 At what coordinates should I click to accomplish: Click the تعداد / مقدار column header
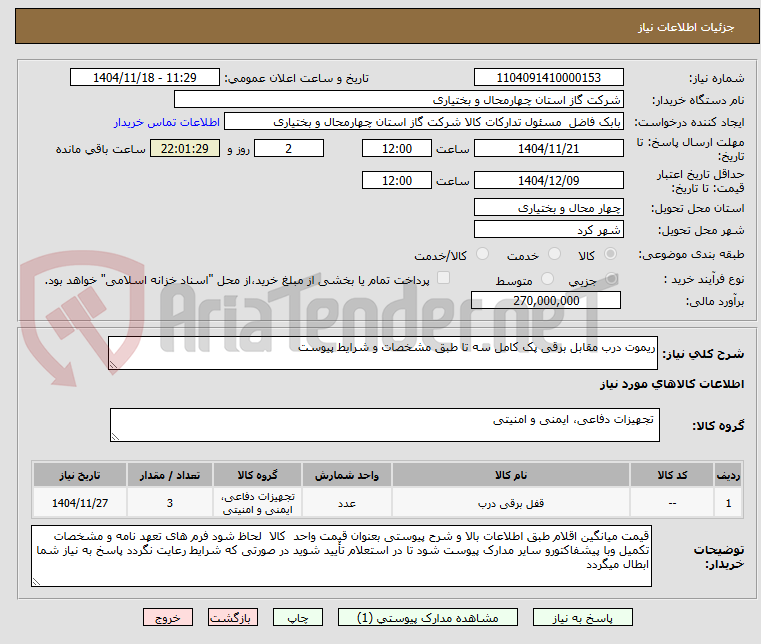(x=170, y=475)
